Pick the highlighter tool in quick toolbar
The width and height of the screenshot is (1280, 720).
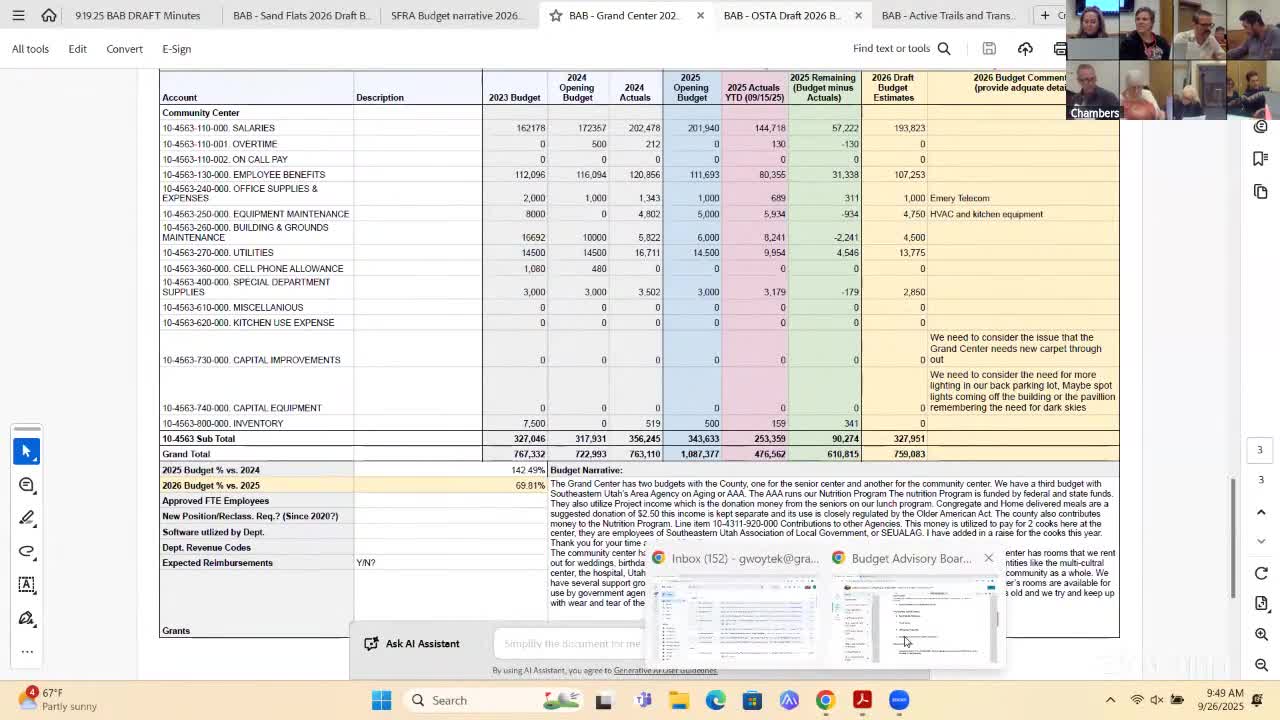(x=26, y=518)
